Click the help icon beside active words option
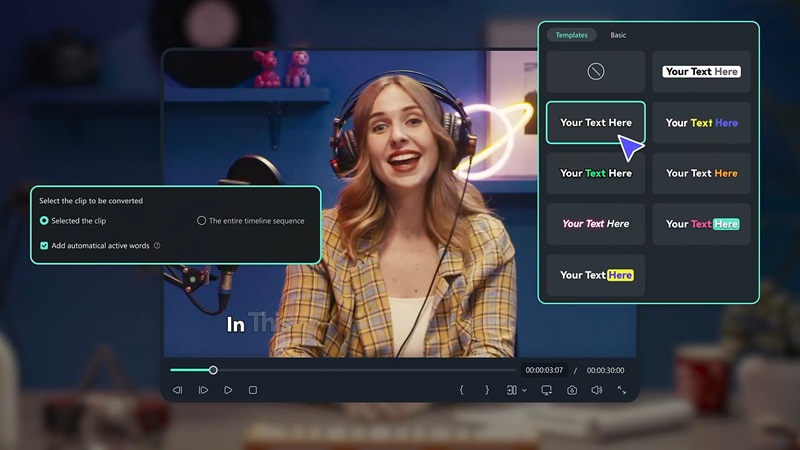800x450 pixels. [x=157, y=245]
